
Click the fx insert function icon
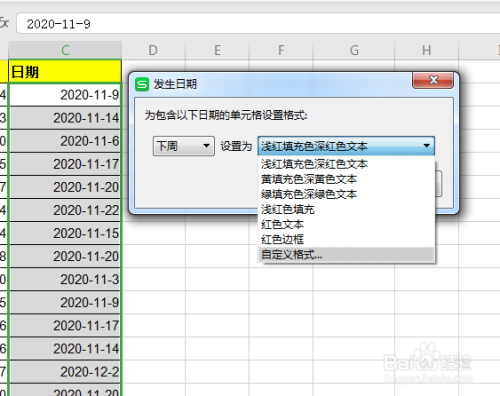tap(4, 23)
